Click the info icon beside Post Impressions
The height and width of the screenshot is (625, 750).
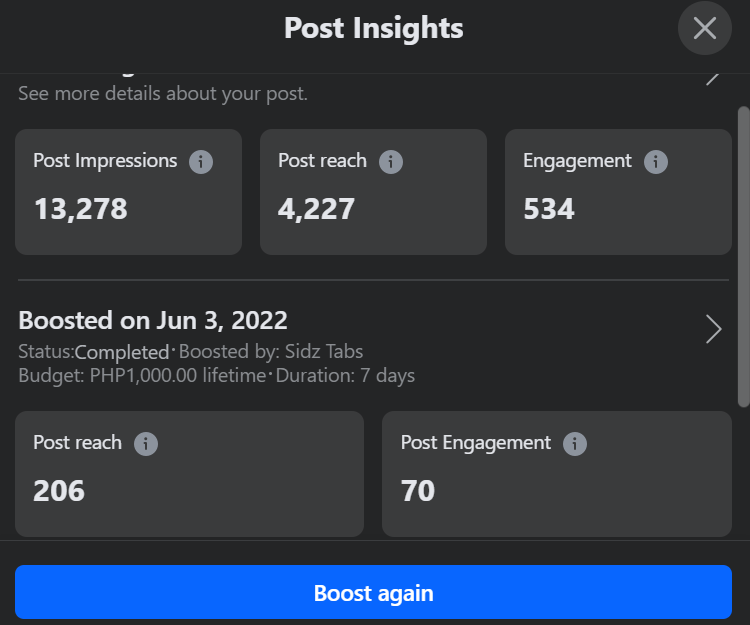pyautogui.click(x=201, y=161)
